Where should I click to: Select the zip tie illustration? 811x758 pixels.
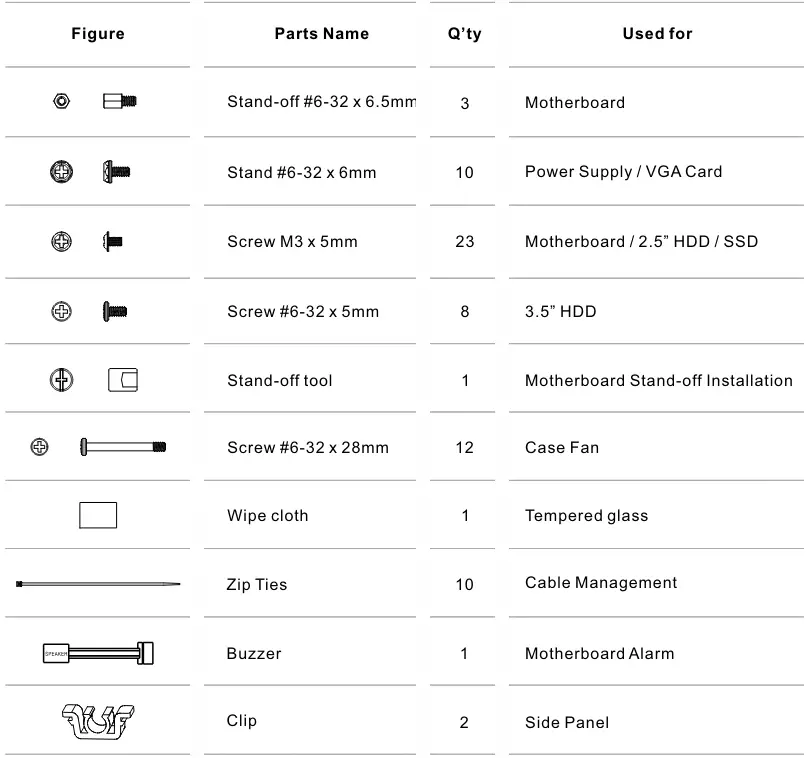pyautogui.click(x=98, y=584)
